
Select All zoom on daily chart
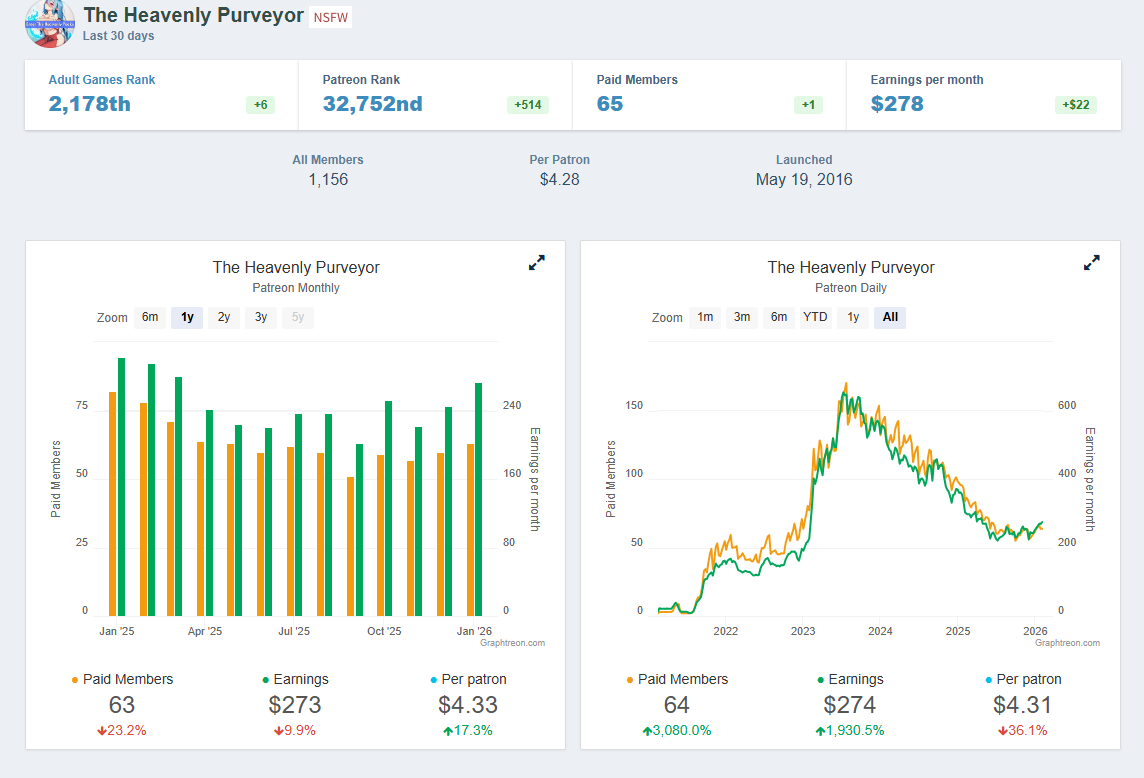coord(890,318)
